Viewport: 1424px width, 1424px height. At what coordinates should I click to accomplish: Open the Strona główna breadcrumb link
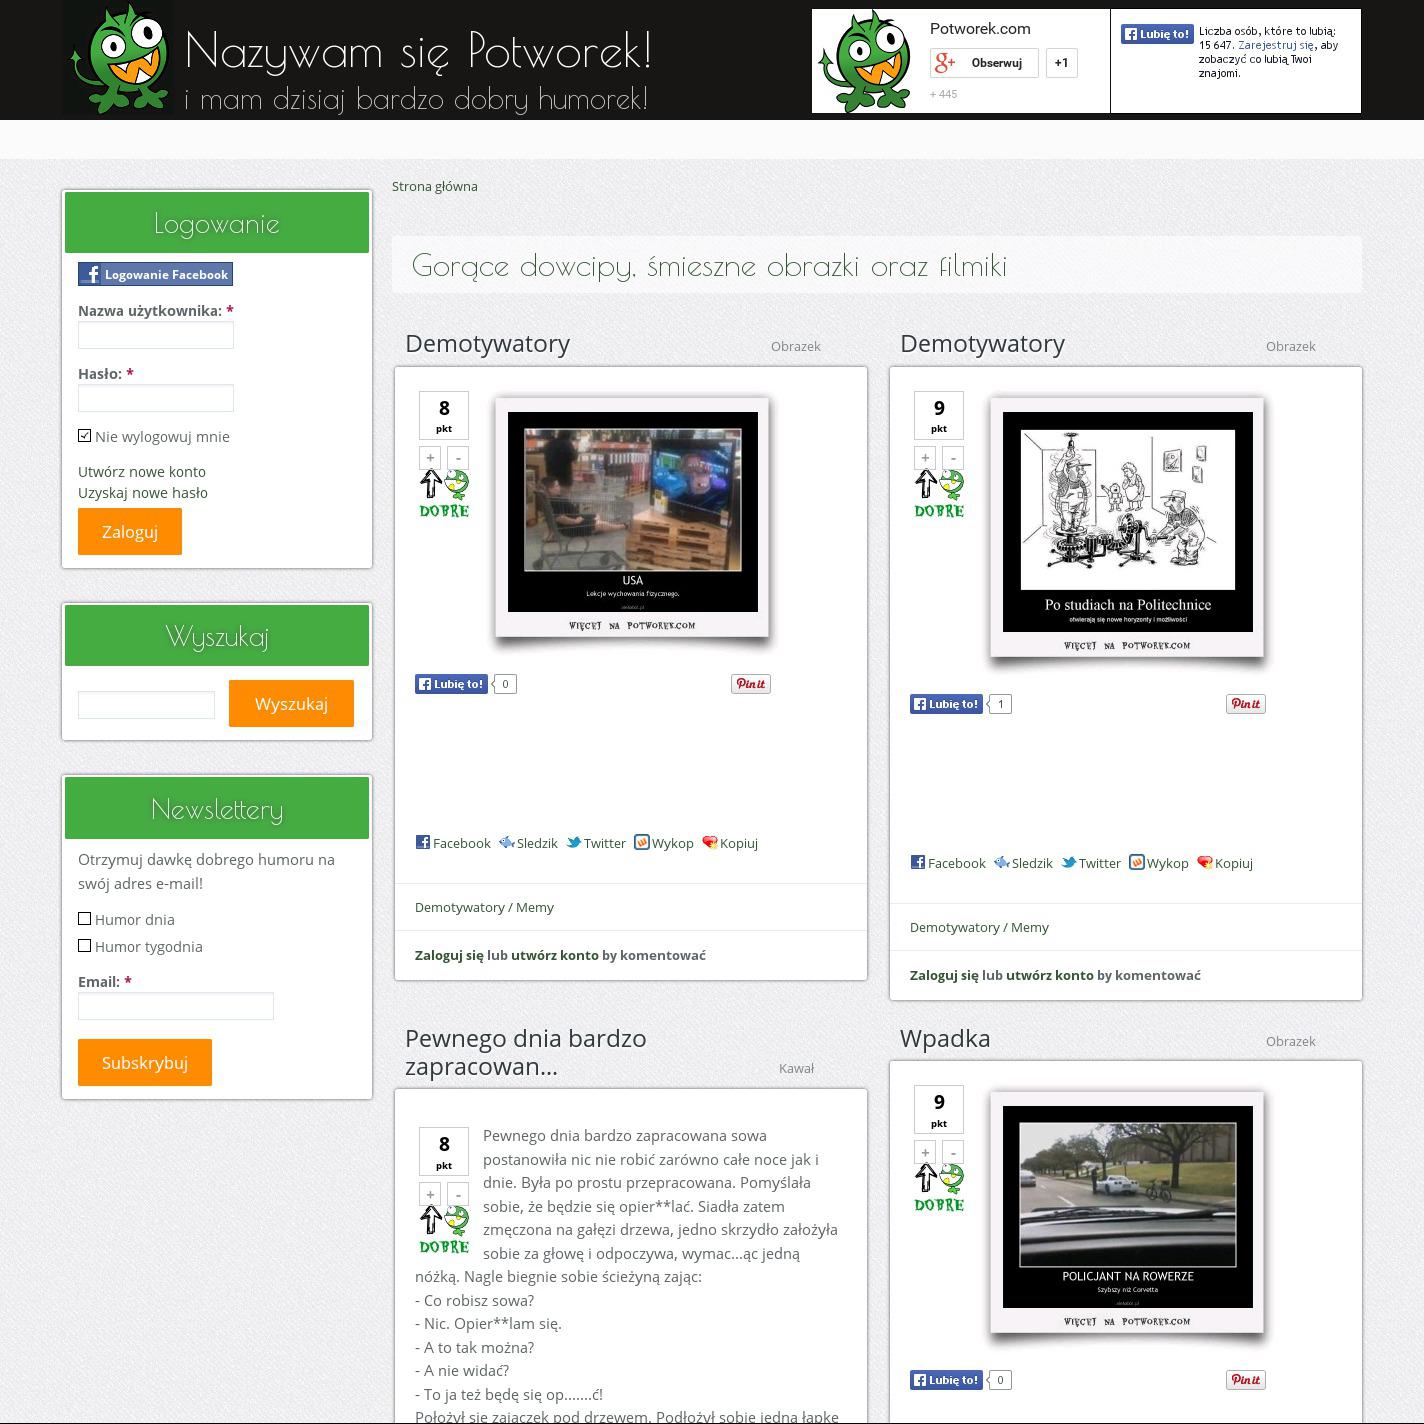pos(434,186)
